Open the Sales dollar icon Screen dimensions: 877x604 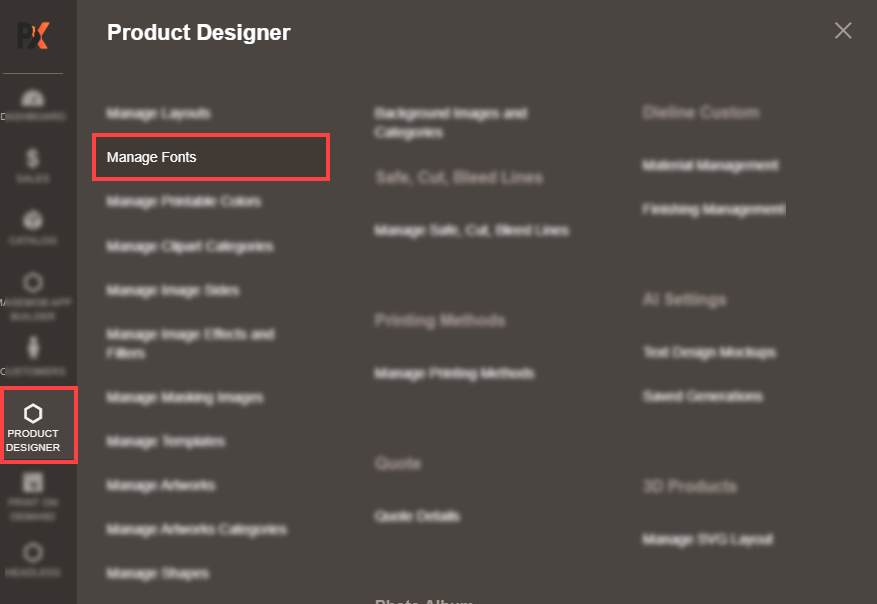[33, 165]
